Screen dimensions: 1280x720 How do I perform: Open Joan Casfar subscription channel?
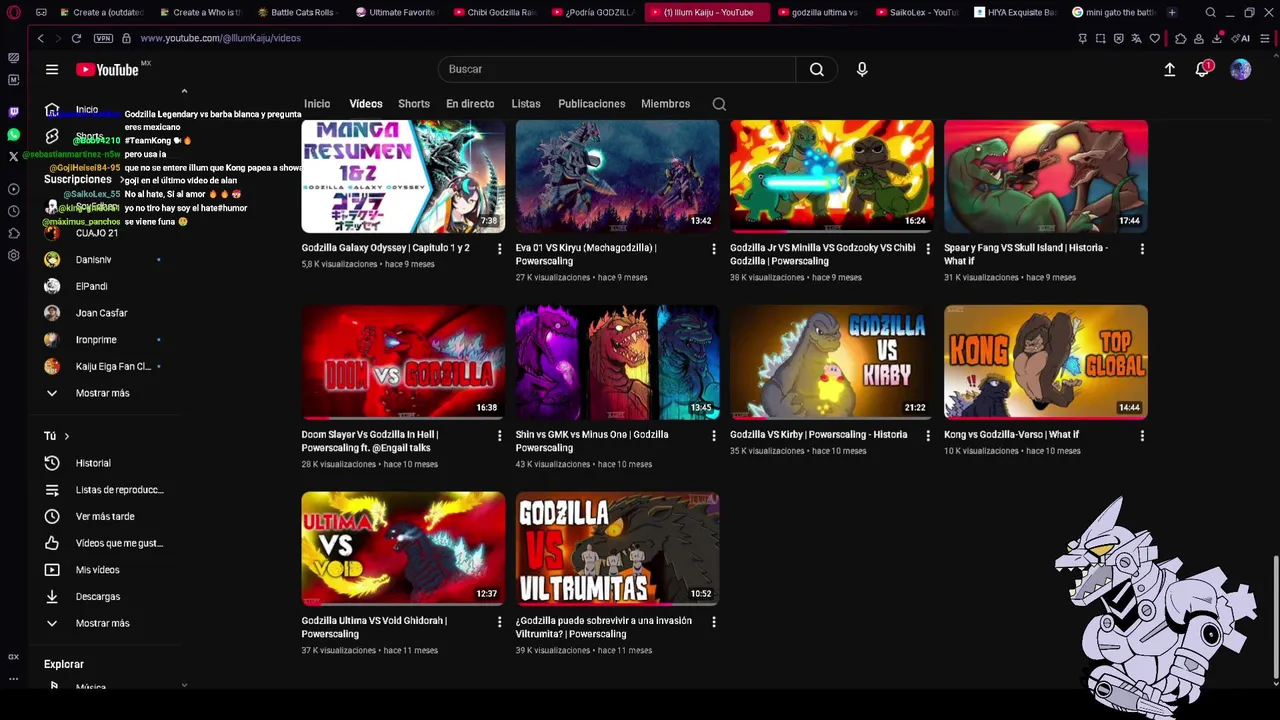click(101, 313)
